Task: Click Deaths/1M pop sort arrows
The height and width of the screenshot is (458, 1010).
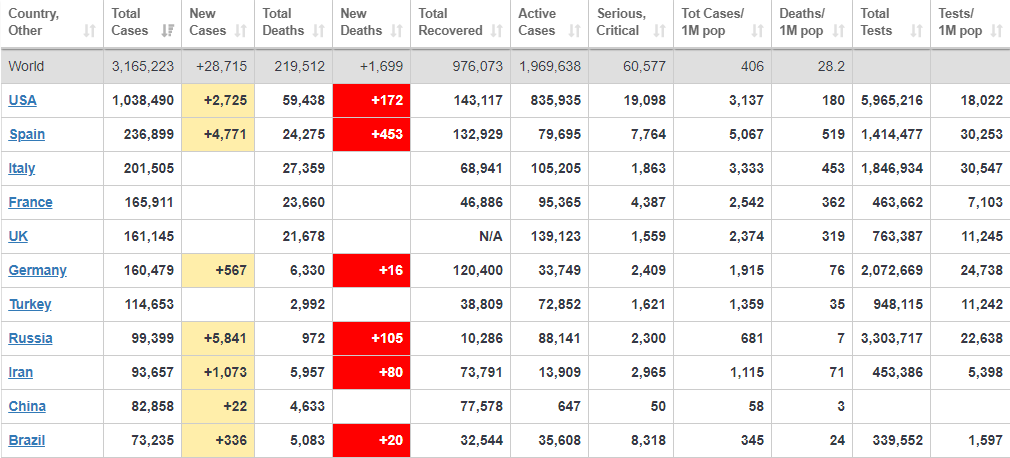Action: 838,31
